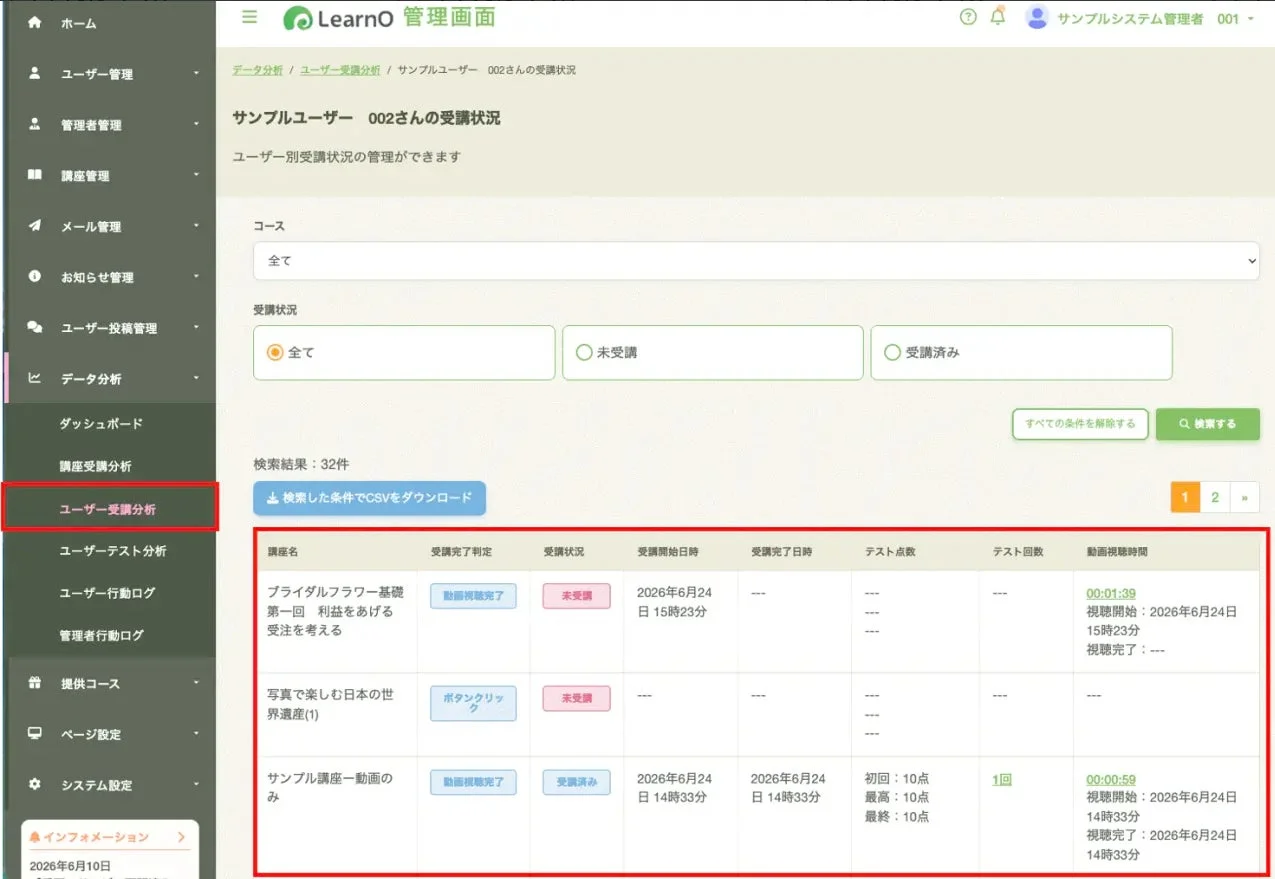The height and width of the screenshot is (879, 1275).
Task: Go to pagination page 2
Action: click(x=1215, y=497)
